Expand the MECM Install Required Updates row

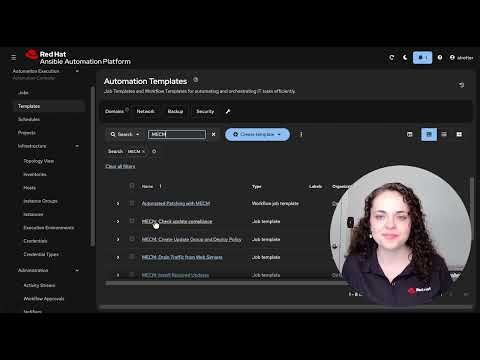click(x=118, y=275)
